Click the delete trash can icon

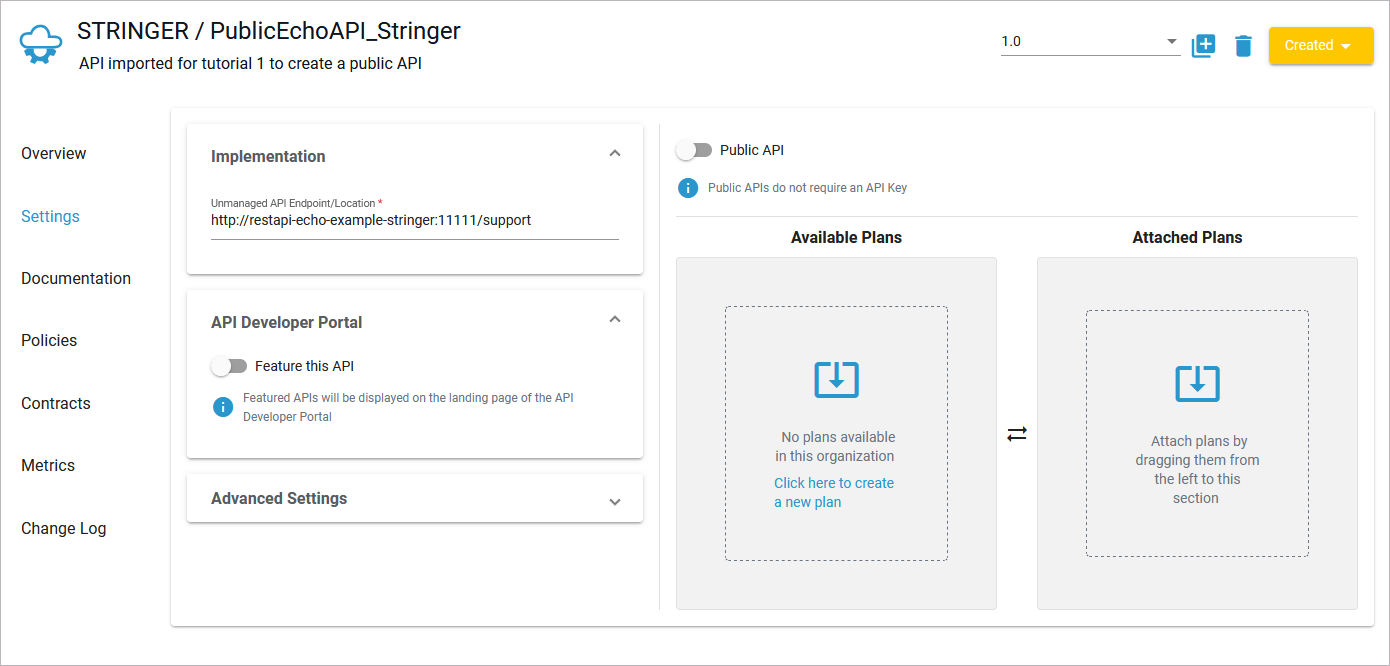point(1243,45)
